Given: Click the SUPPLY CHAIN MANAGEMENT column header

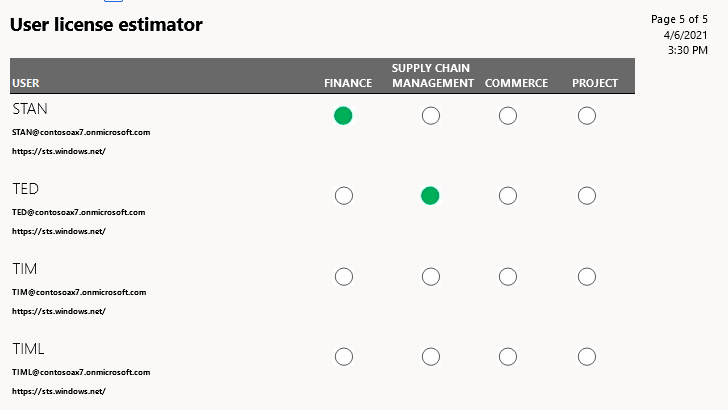Looking at the screenshot, I should (x=433, y=76).
